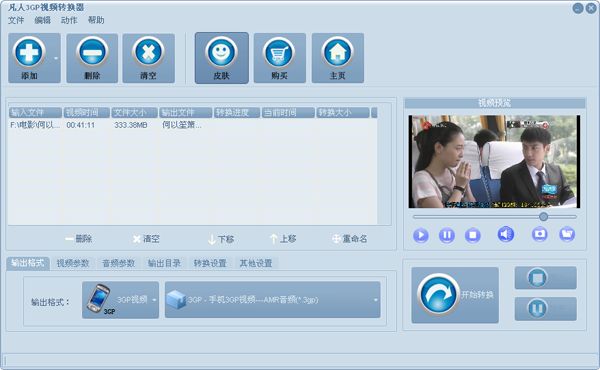Switch to the 输出格式 tab

28,263
